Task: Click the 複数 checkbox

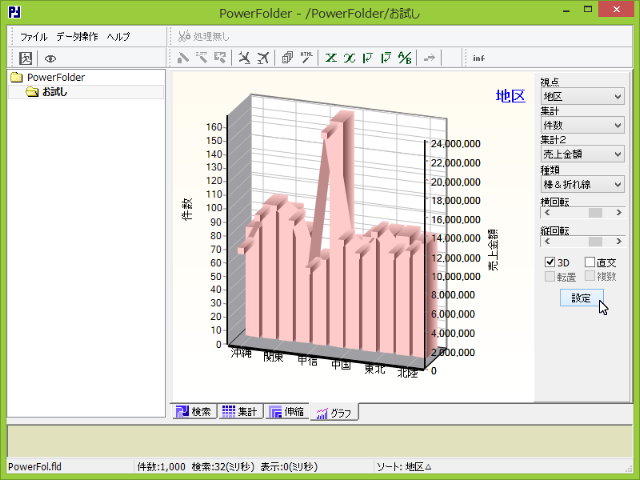Action: [590, 276]
